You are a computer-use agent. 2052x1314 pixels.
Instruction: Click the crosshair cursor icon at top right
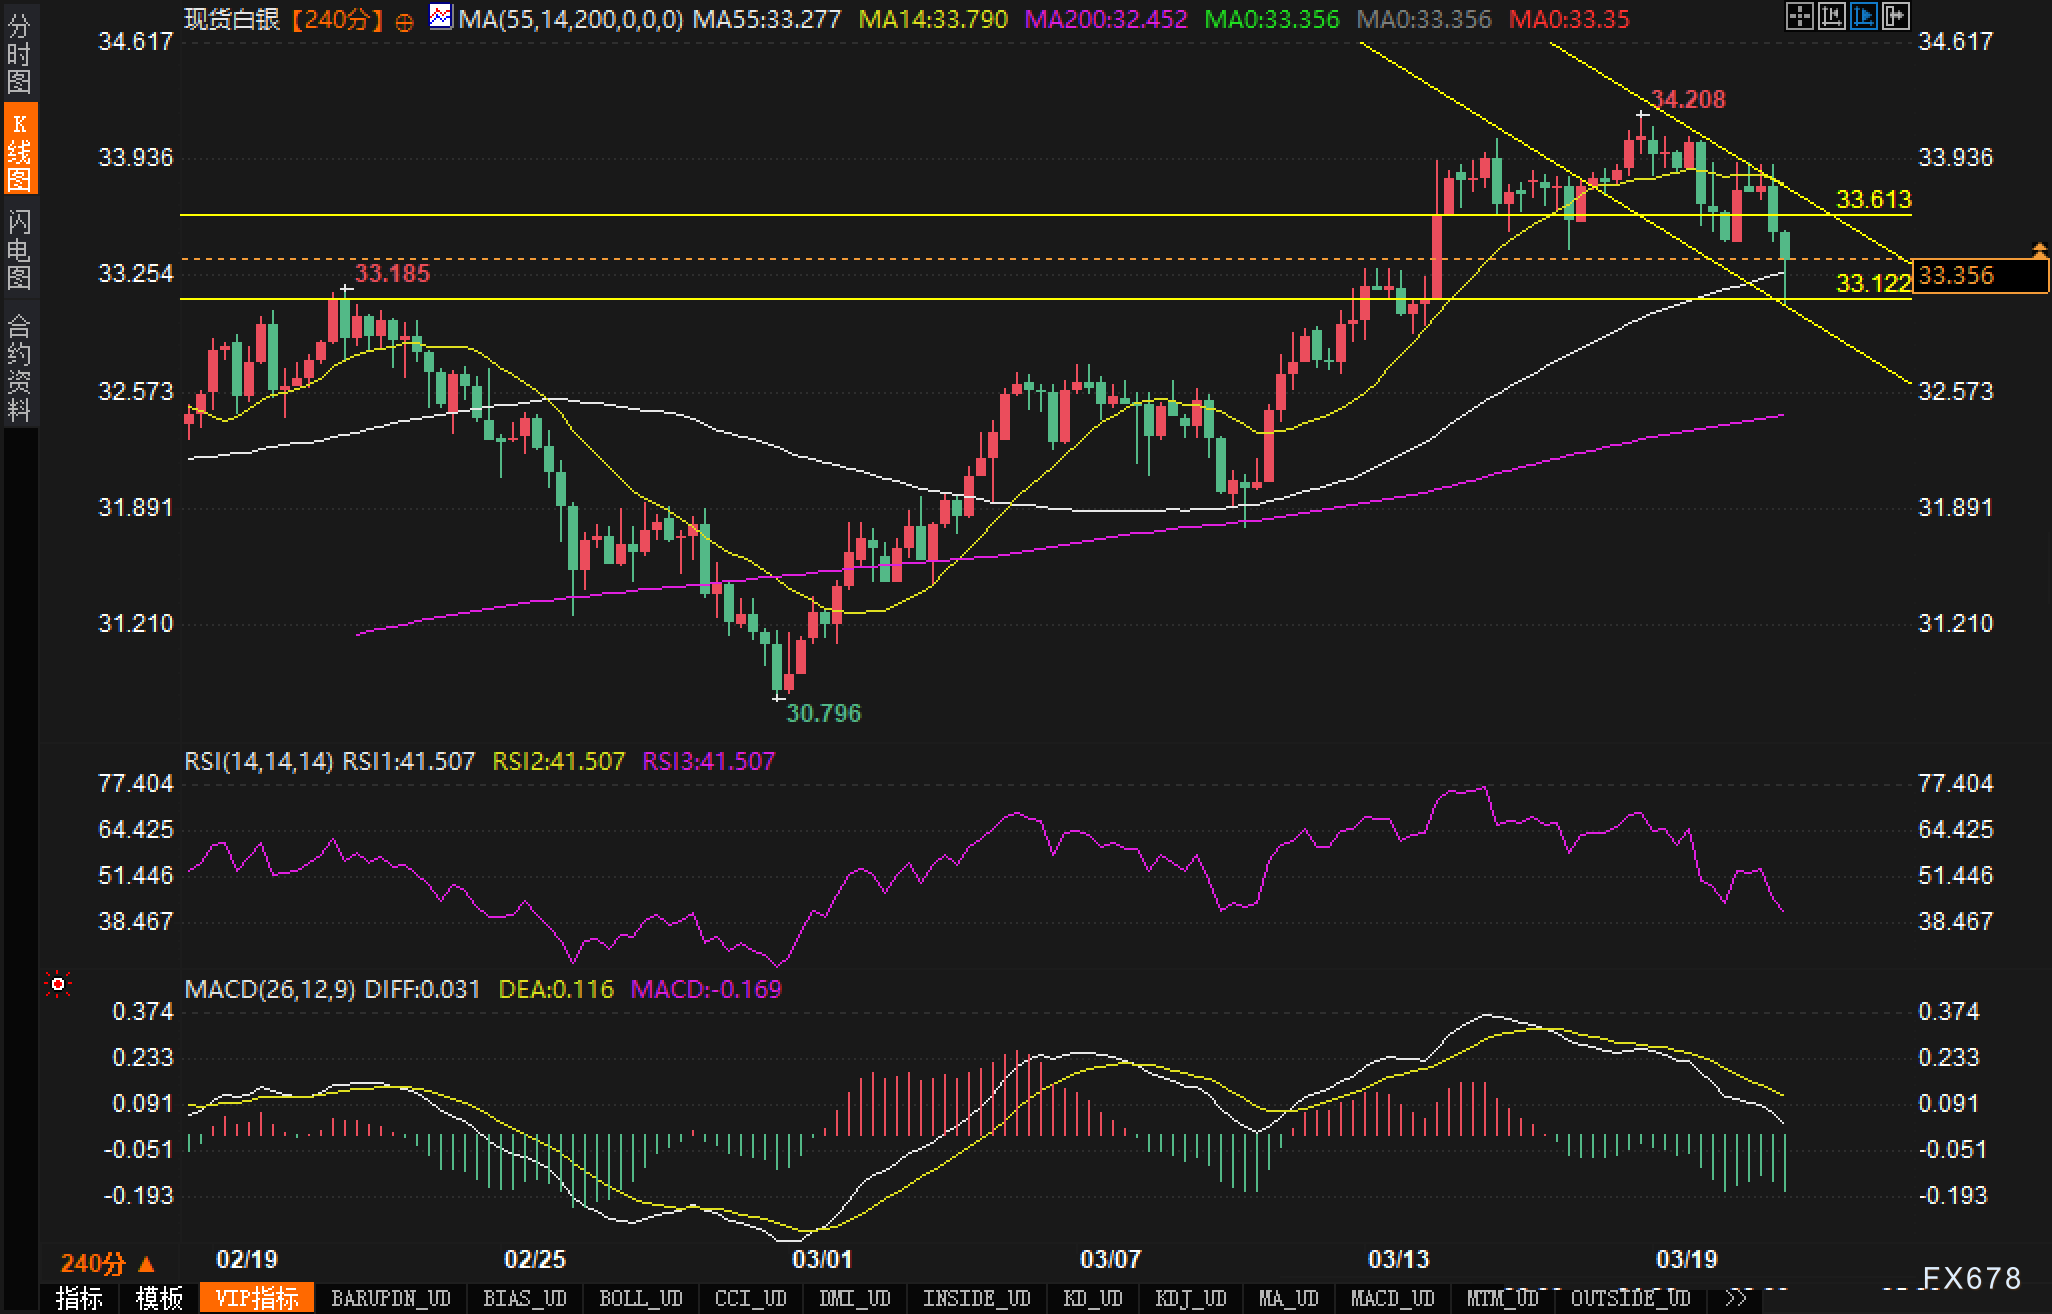click(1799, 16)
